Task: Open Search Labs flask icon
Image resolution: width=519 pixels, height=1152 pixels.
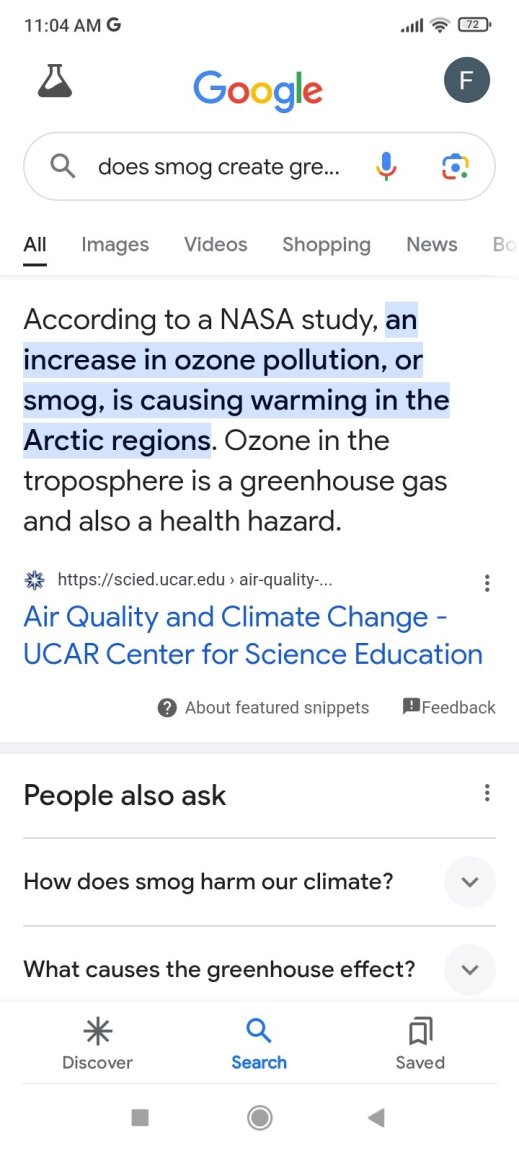Action: click(55, 80)
